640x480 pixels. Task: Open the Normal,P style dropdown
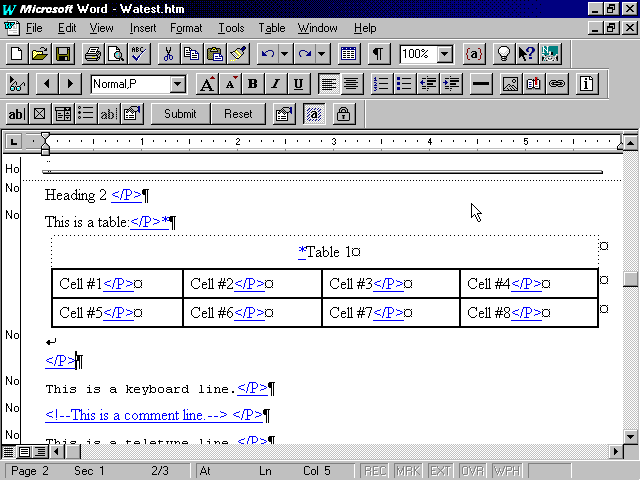click(x=177, y=85)
